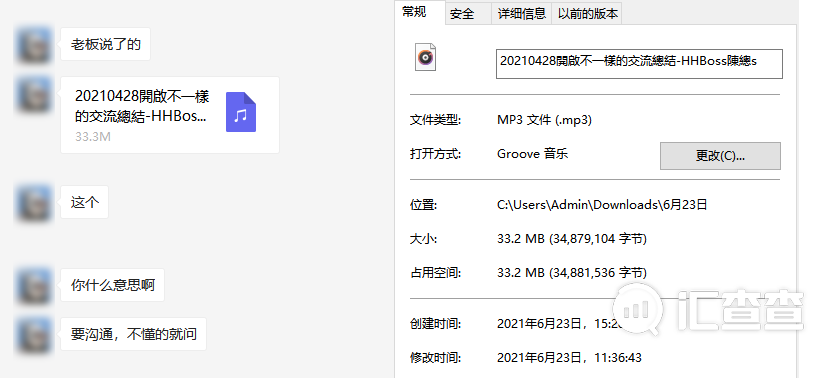Click the 占用空间: label
This screenshot has height=378, width=818.
coord(436,273)
